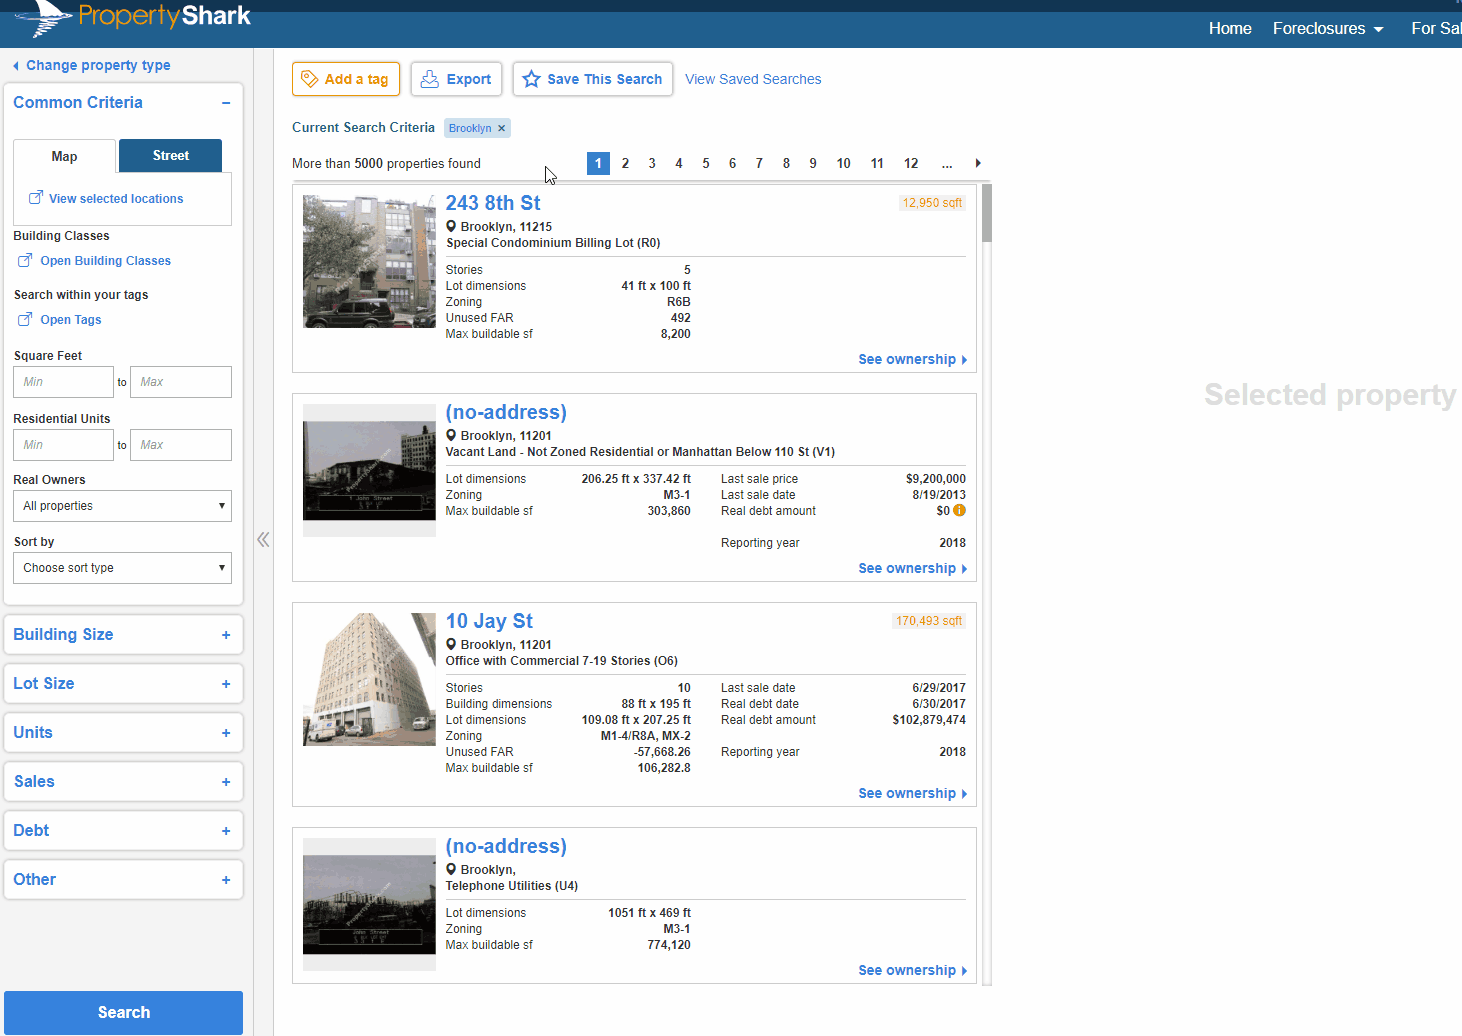
Task: Open the Sort by dropdown
Action: click(x=122, y=568)
